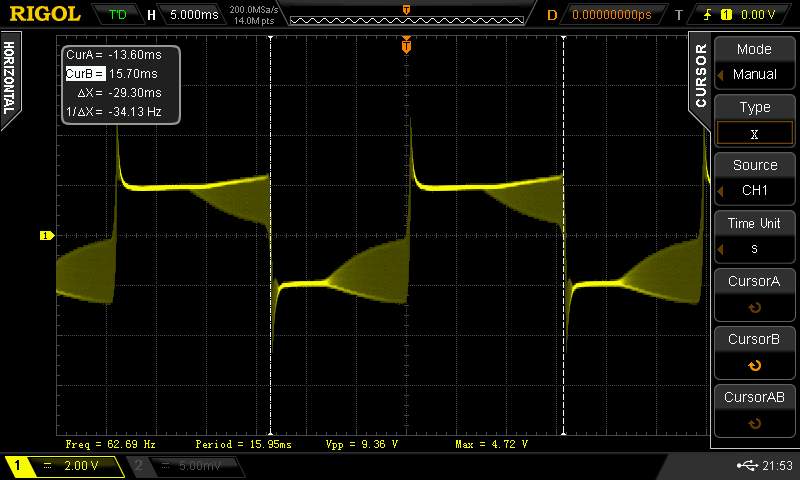
Task: Click the CursorAB rotary knob icon
Action: pyautogui.click(x=754, y=424)
